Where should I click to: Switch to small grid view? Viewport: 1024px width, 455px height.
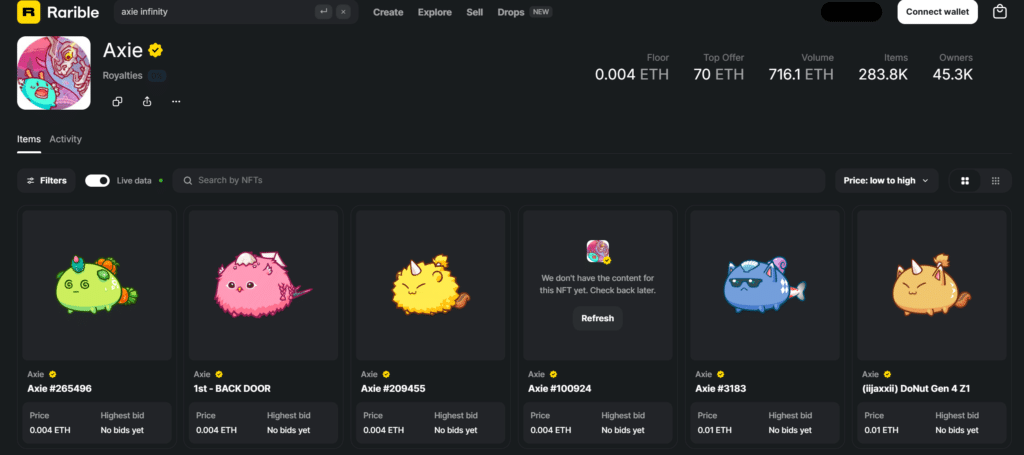(x=995, y=181)
